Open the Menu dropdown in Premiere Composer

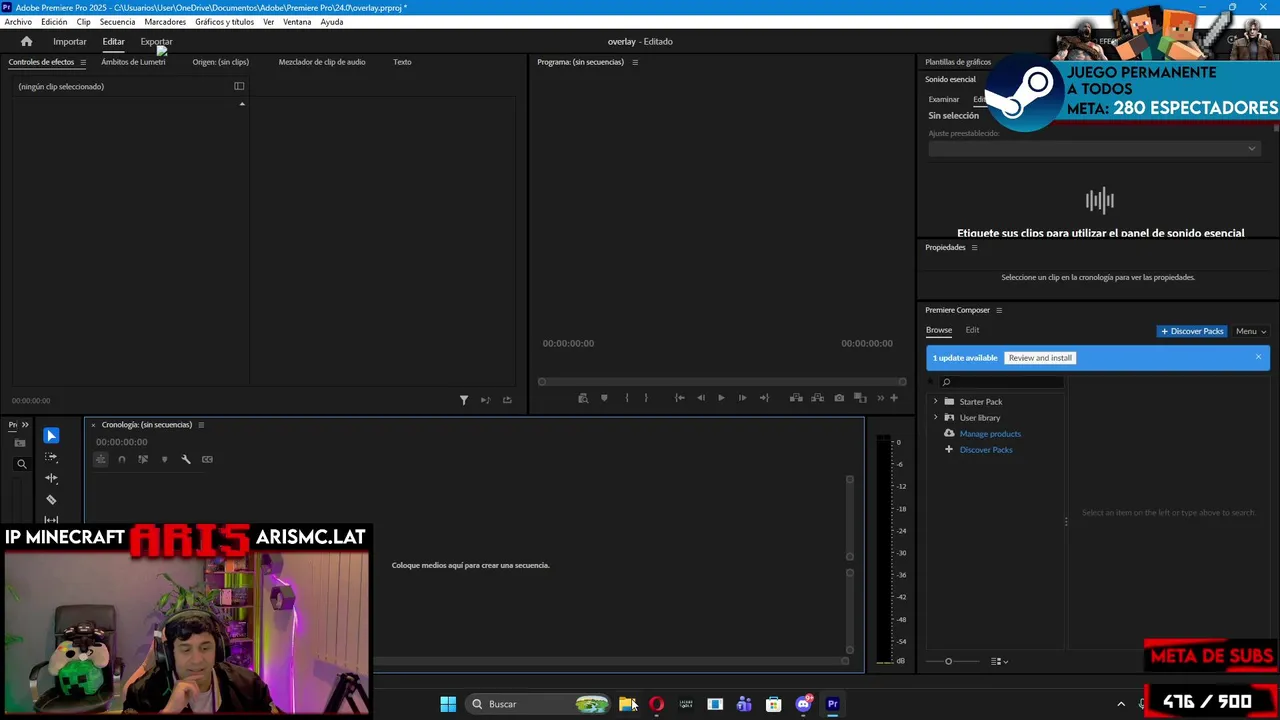(x=1251, y=331)
